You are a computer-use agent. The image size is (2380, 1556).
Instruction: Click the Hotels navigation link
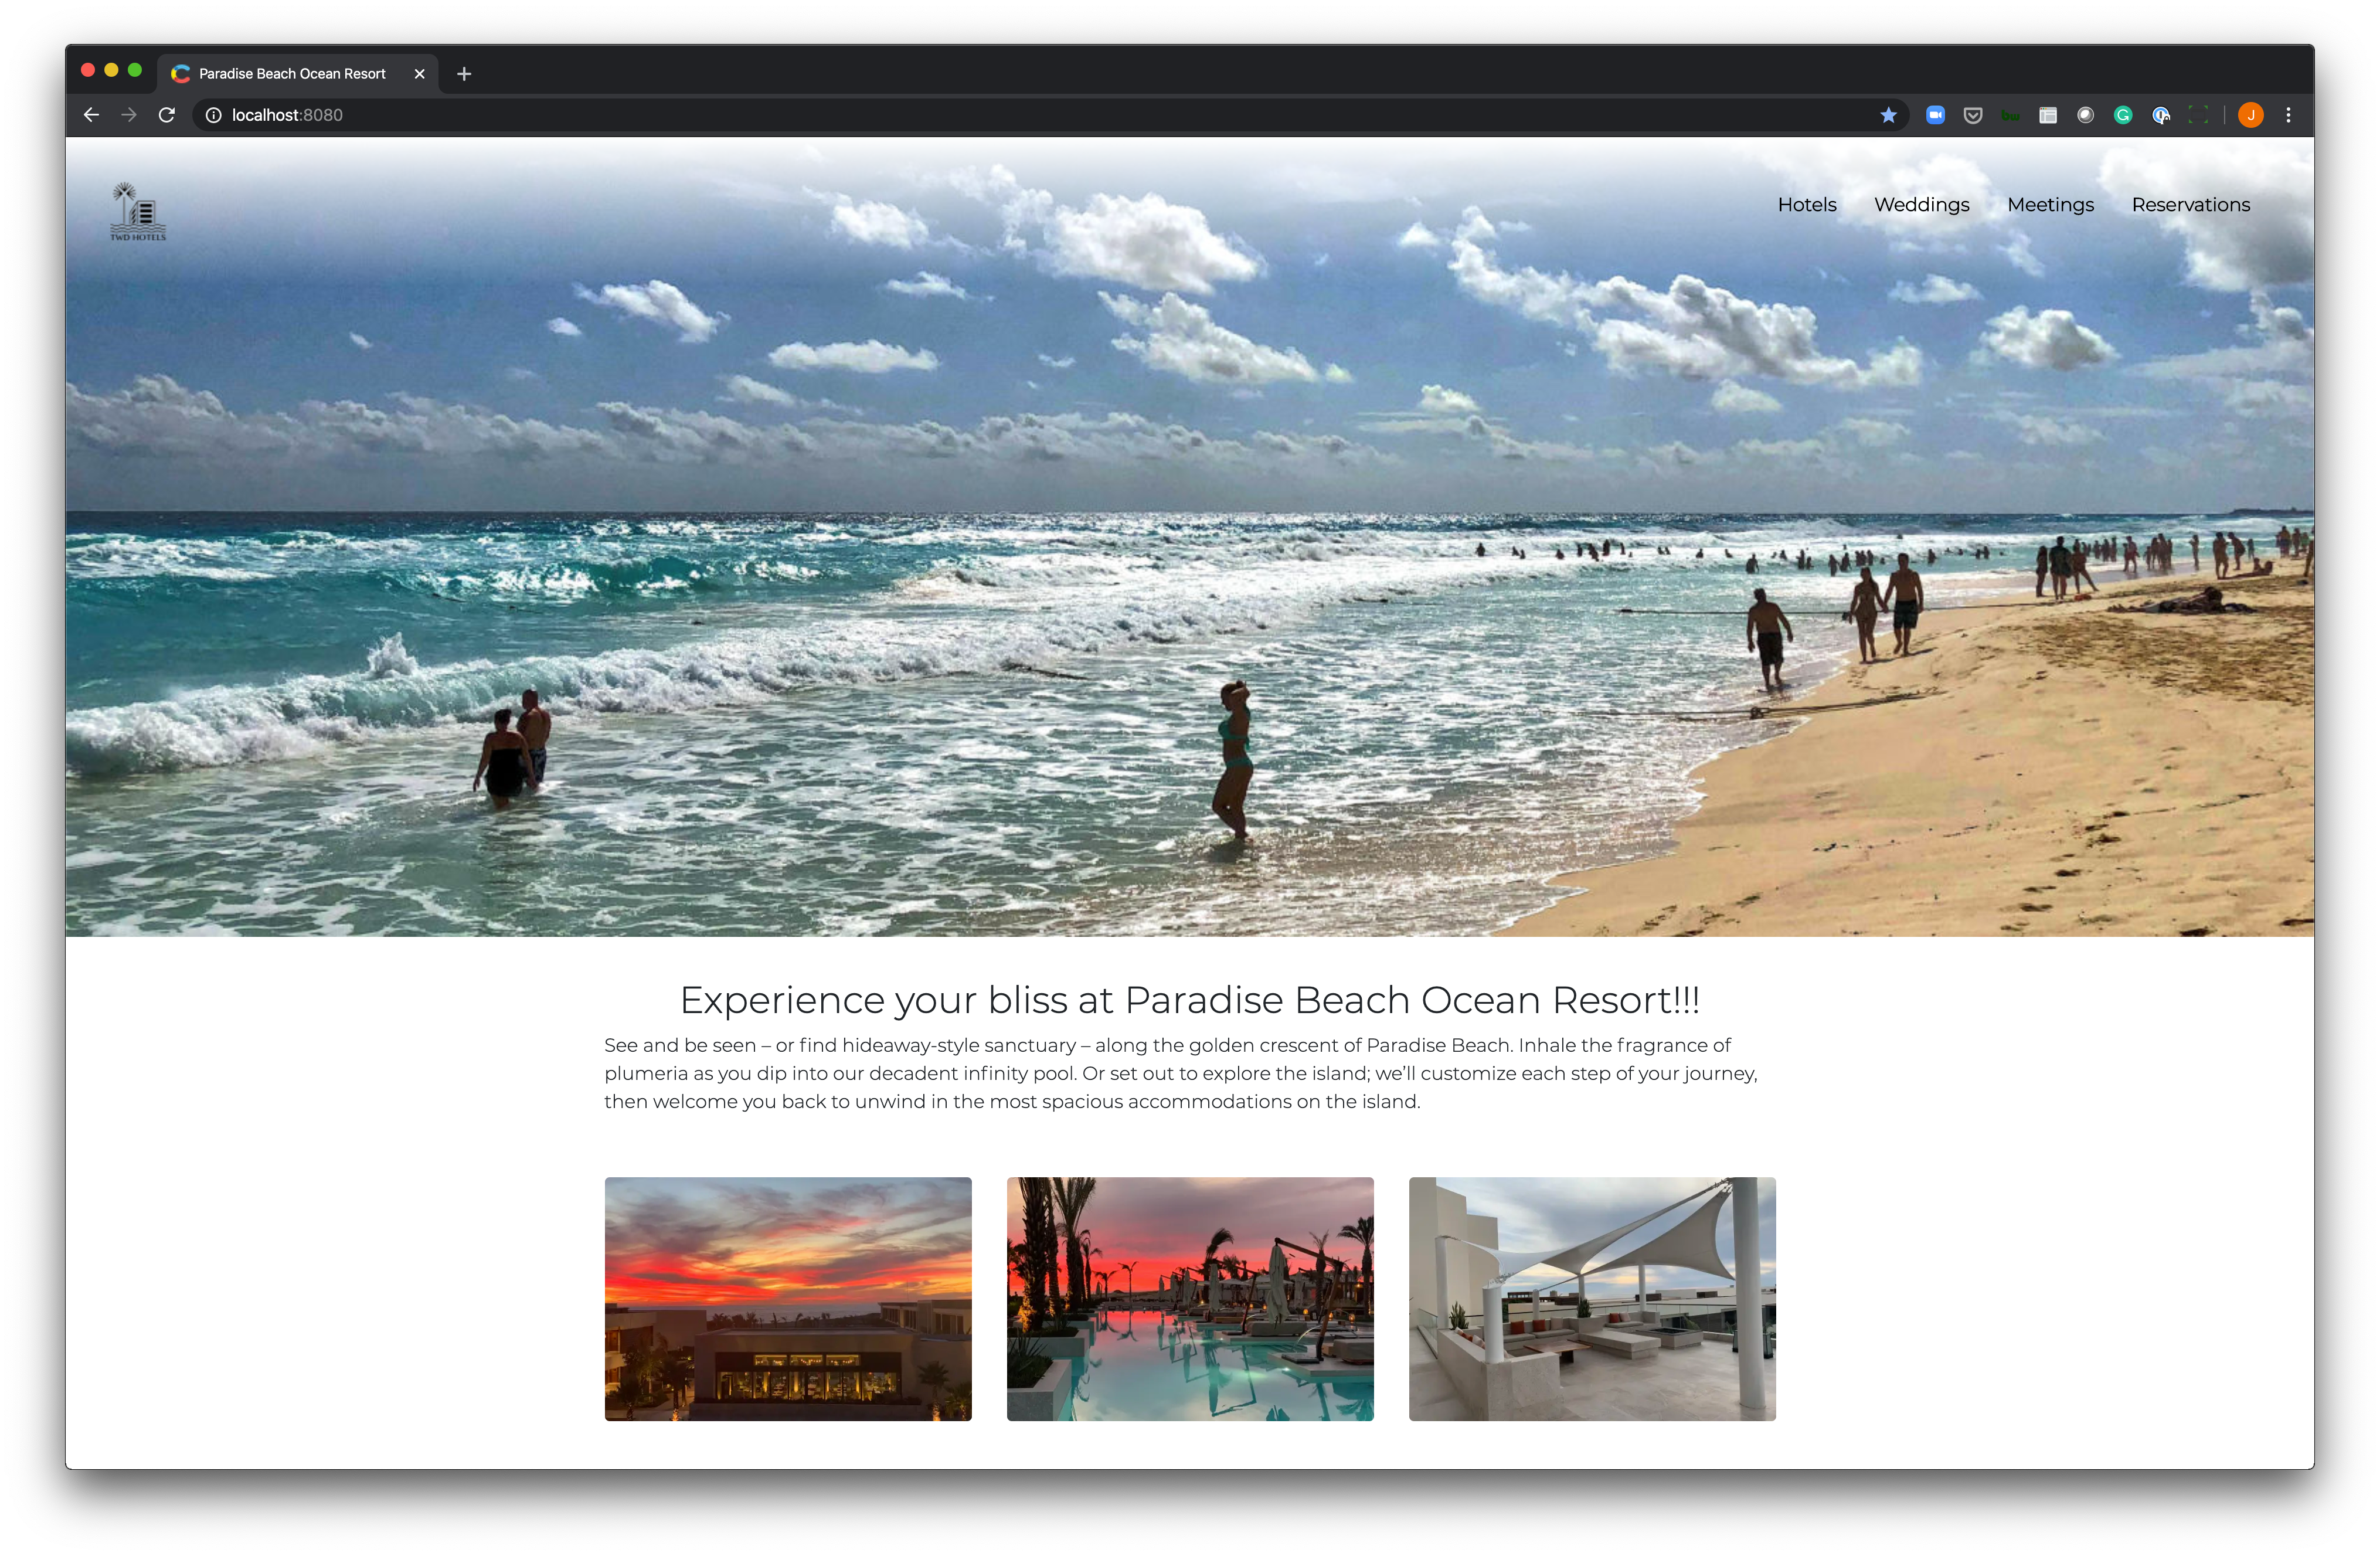[1806, 205]
